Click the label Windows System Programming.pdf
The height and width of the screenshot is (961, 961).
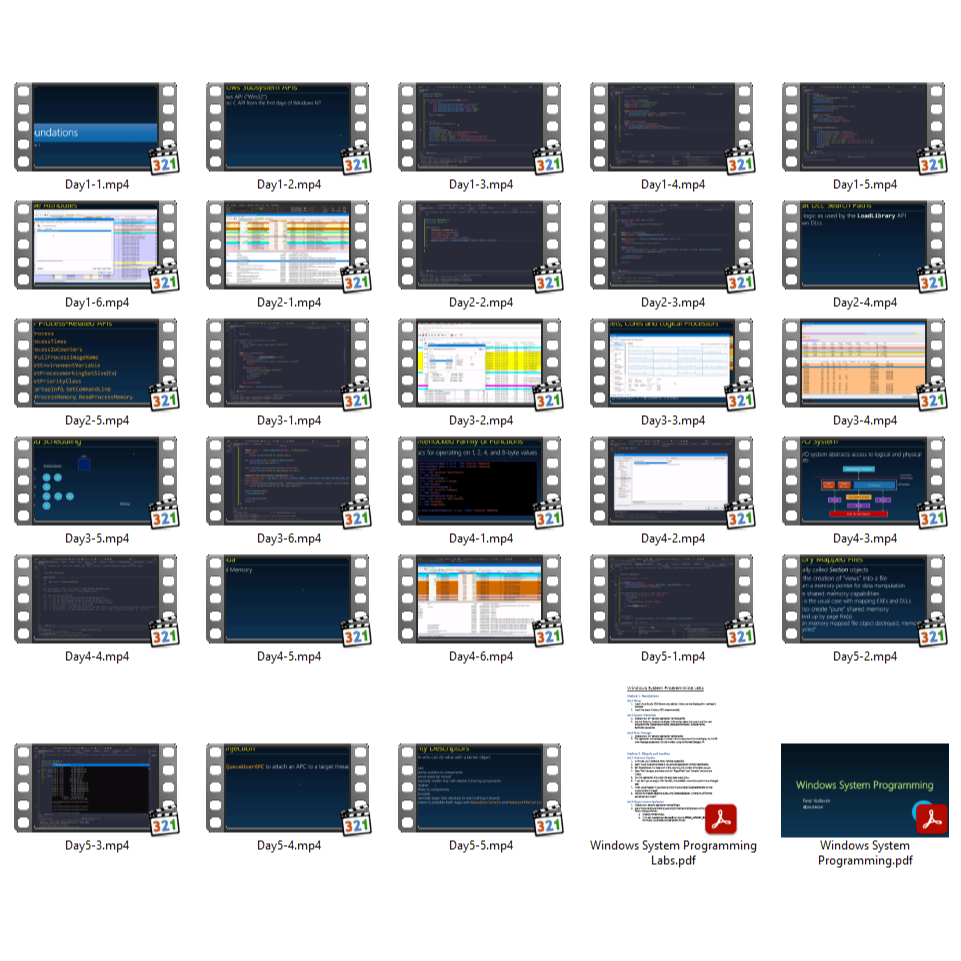click(x=865, y=853)
